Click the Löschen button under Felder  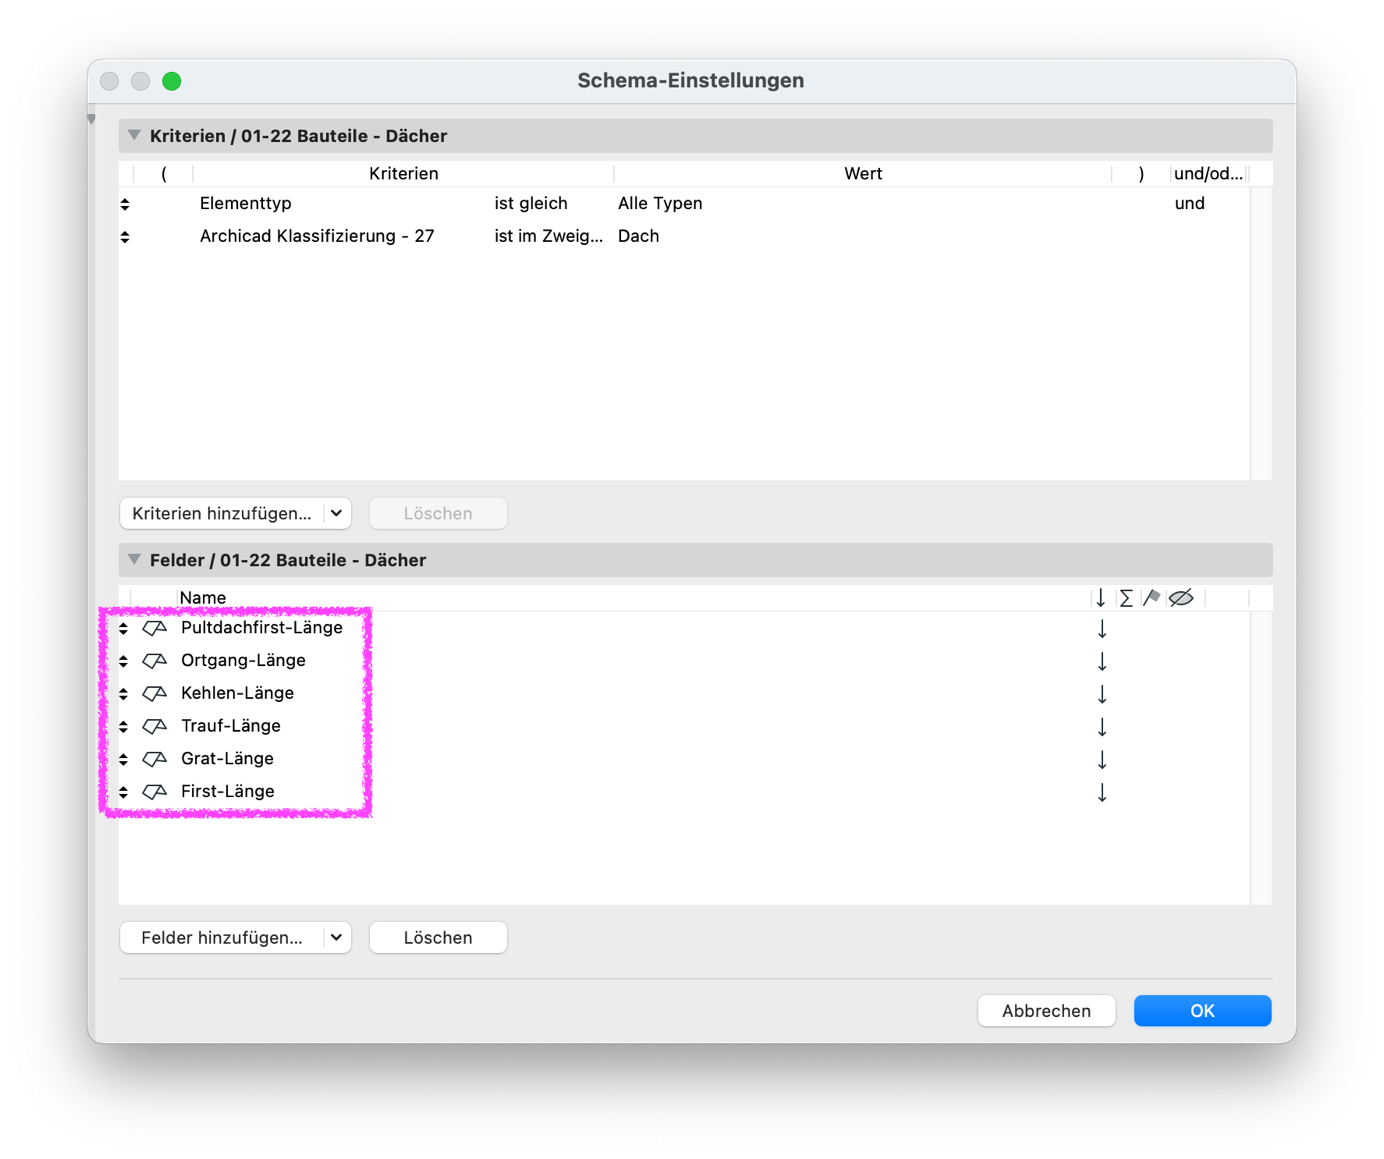[438, 938]
